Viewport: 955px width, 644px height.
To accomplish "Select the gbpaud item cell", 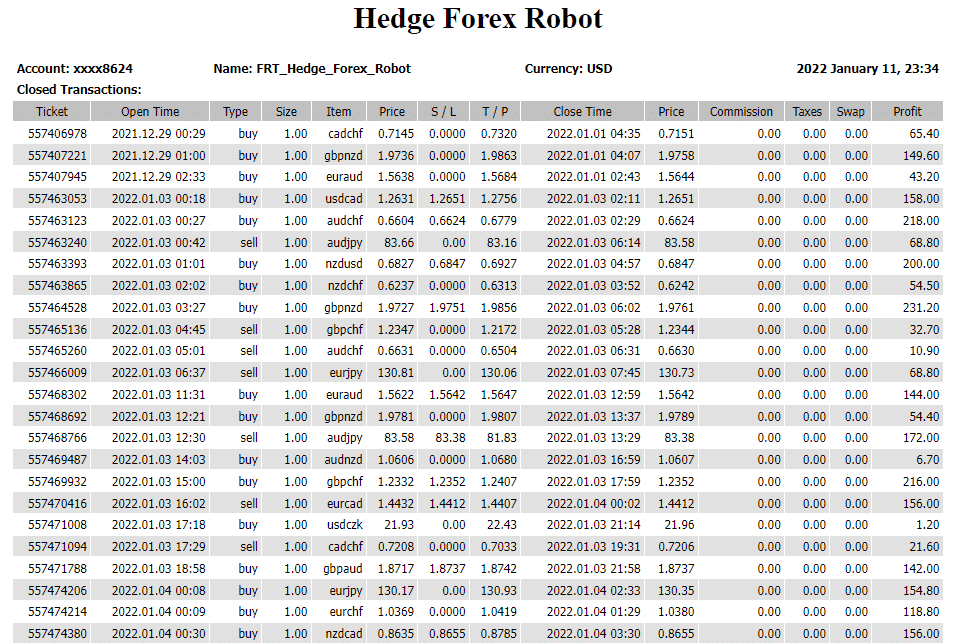I will [x=343, y=569].
